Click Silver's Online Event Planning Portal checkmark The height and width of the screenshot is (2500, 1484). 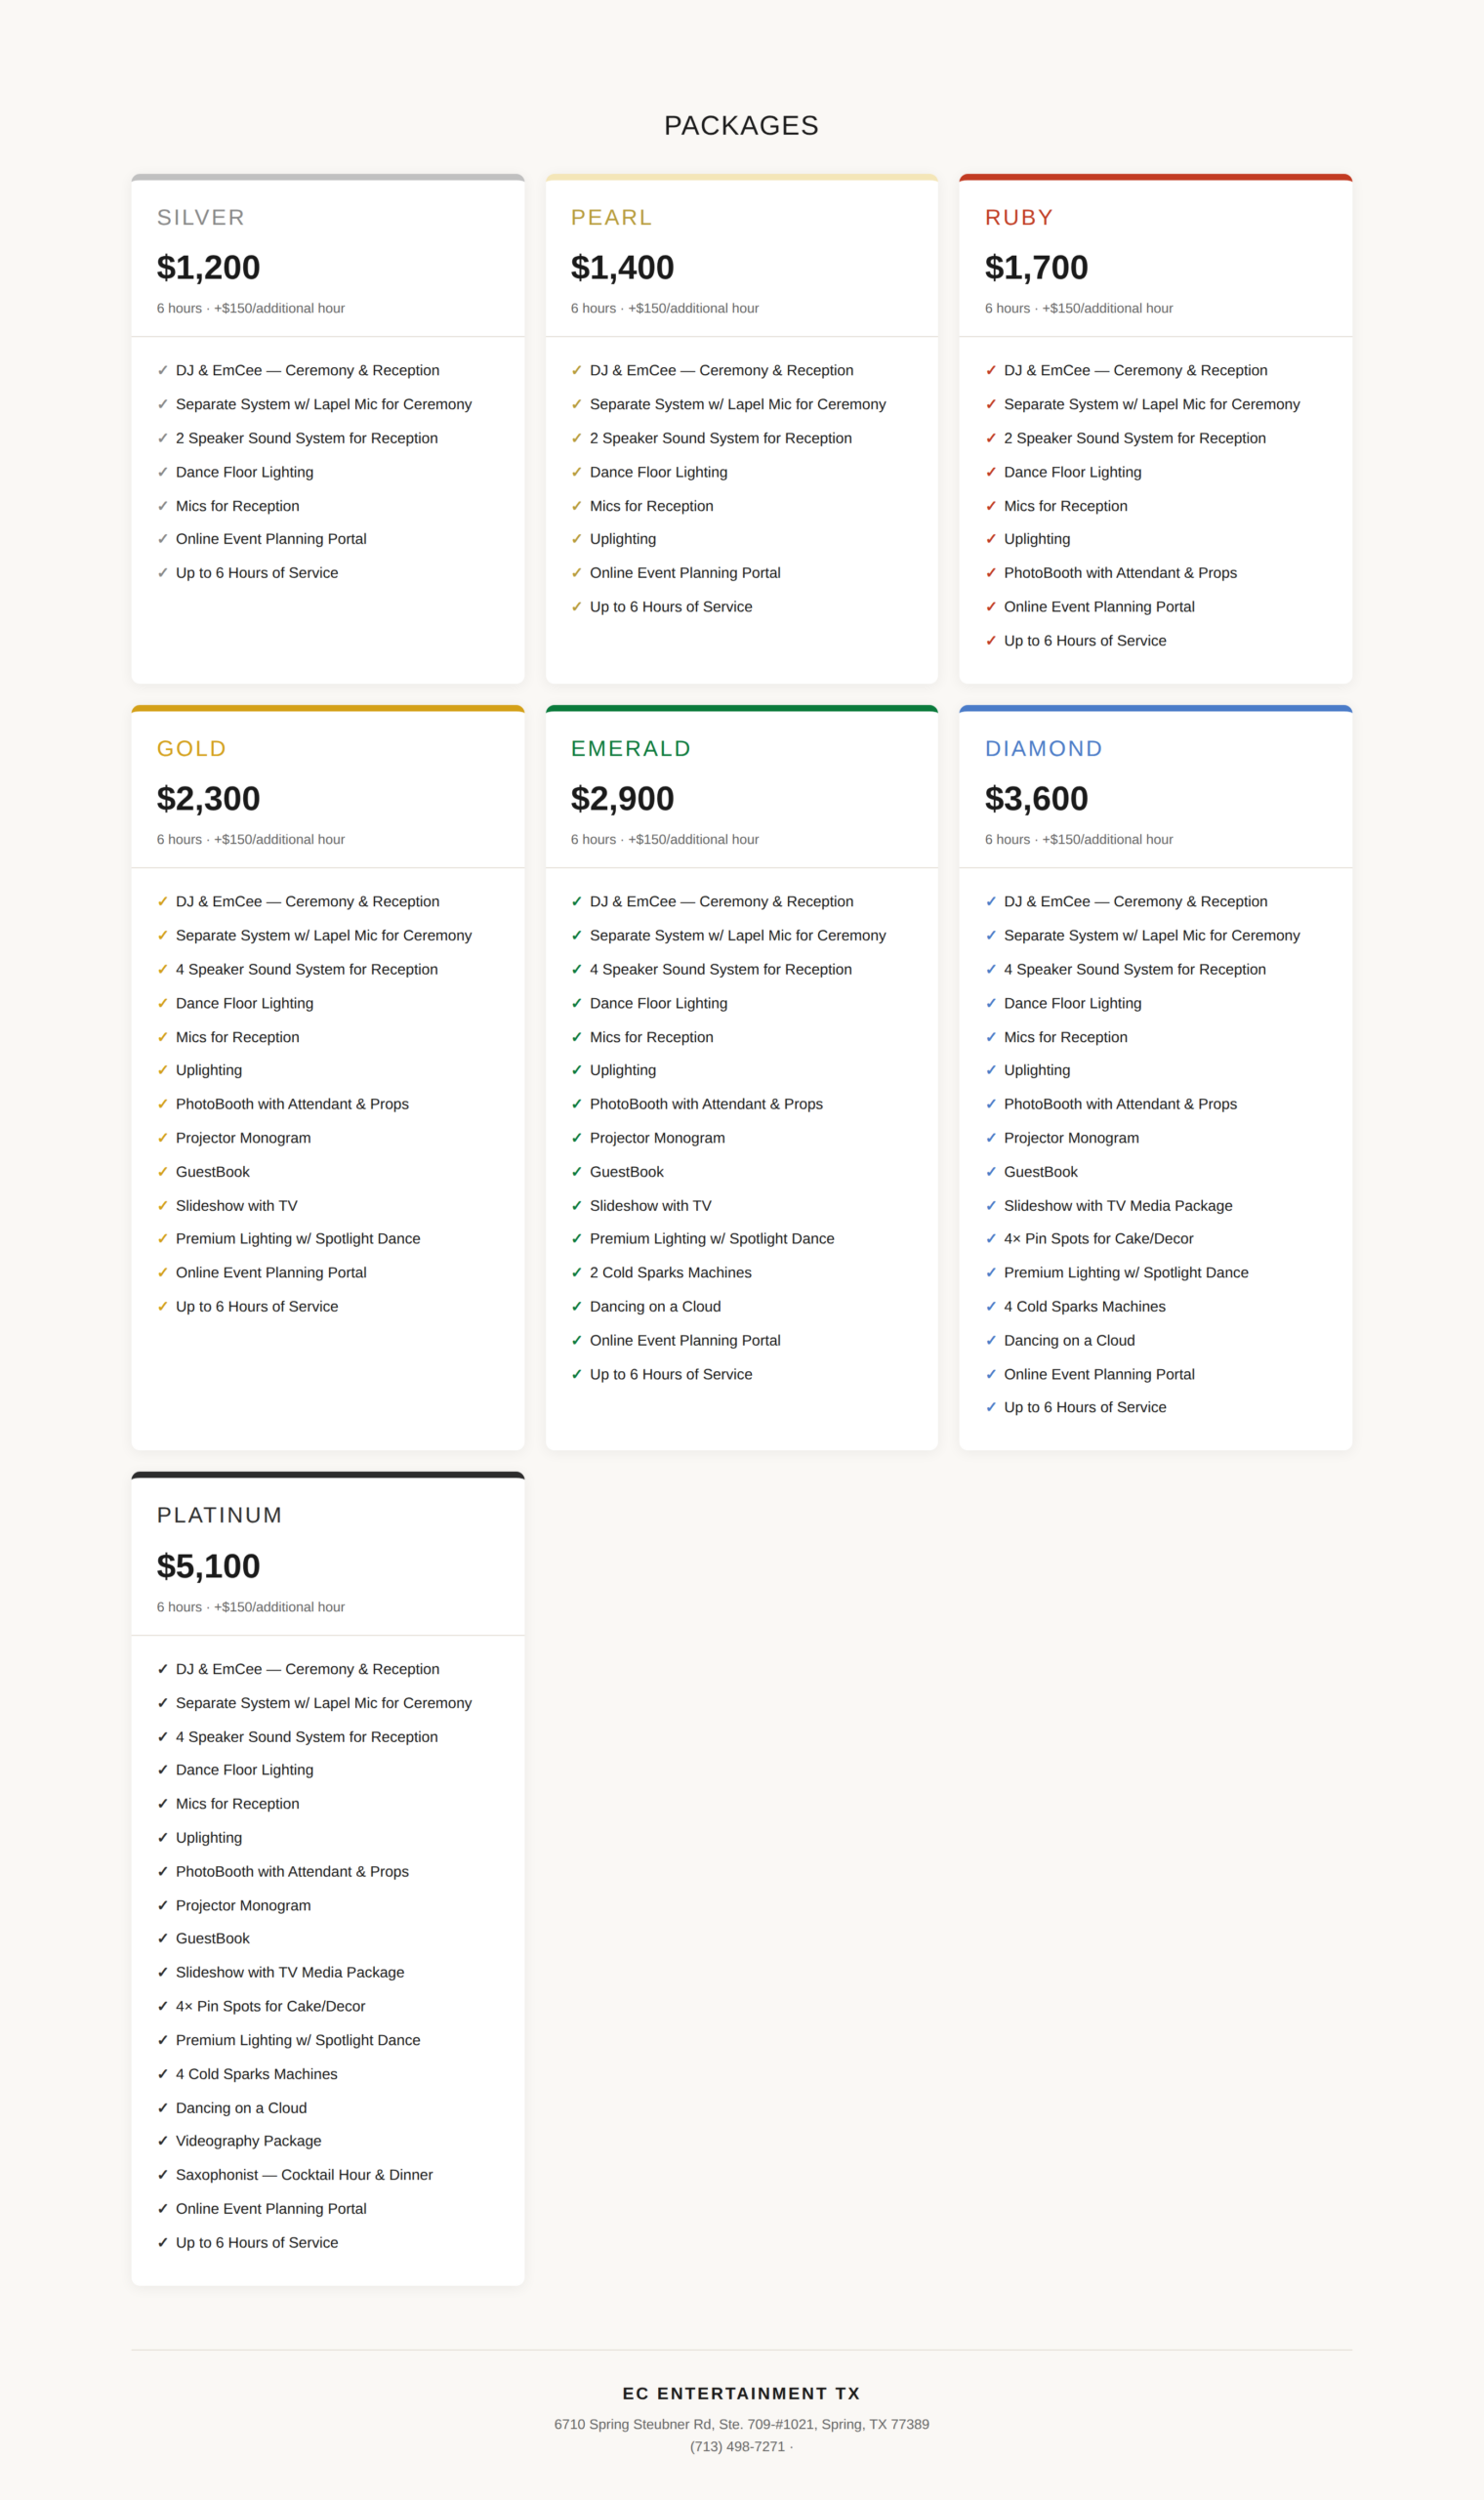162,539
